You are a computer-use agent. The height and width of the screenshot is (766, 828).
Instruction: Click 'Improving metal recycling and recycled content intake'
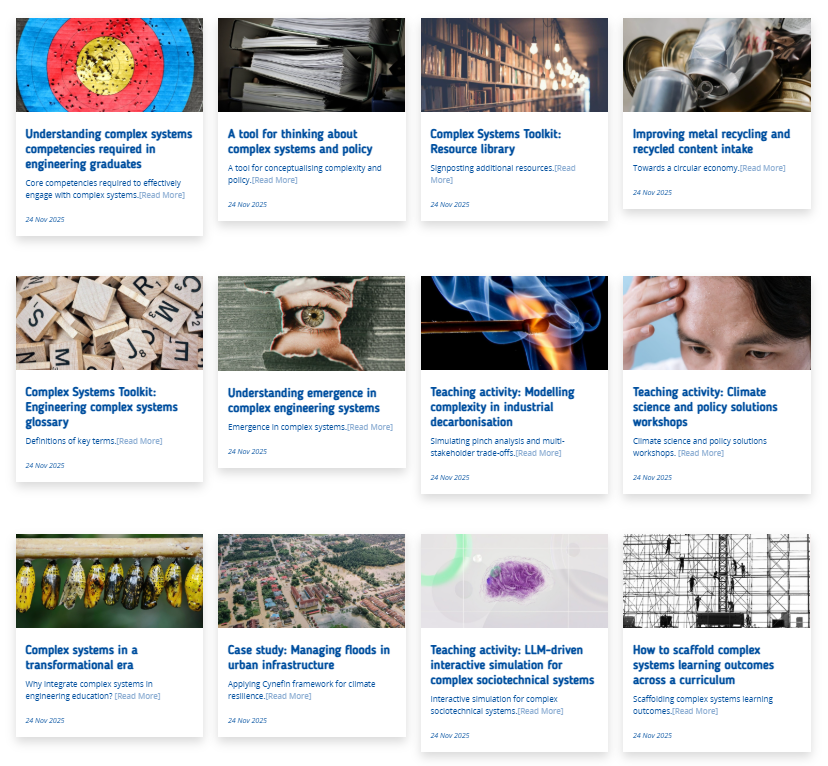pos(710,141)
